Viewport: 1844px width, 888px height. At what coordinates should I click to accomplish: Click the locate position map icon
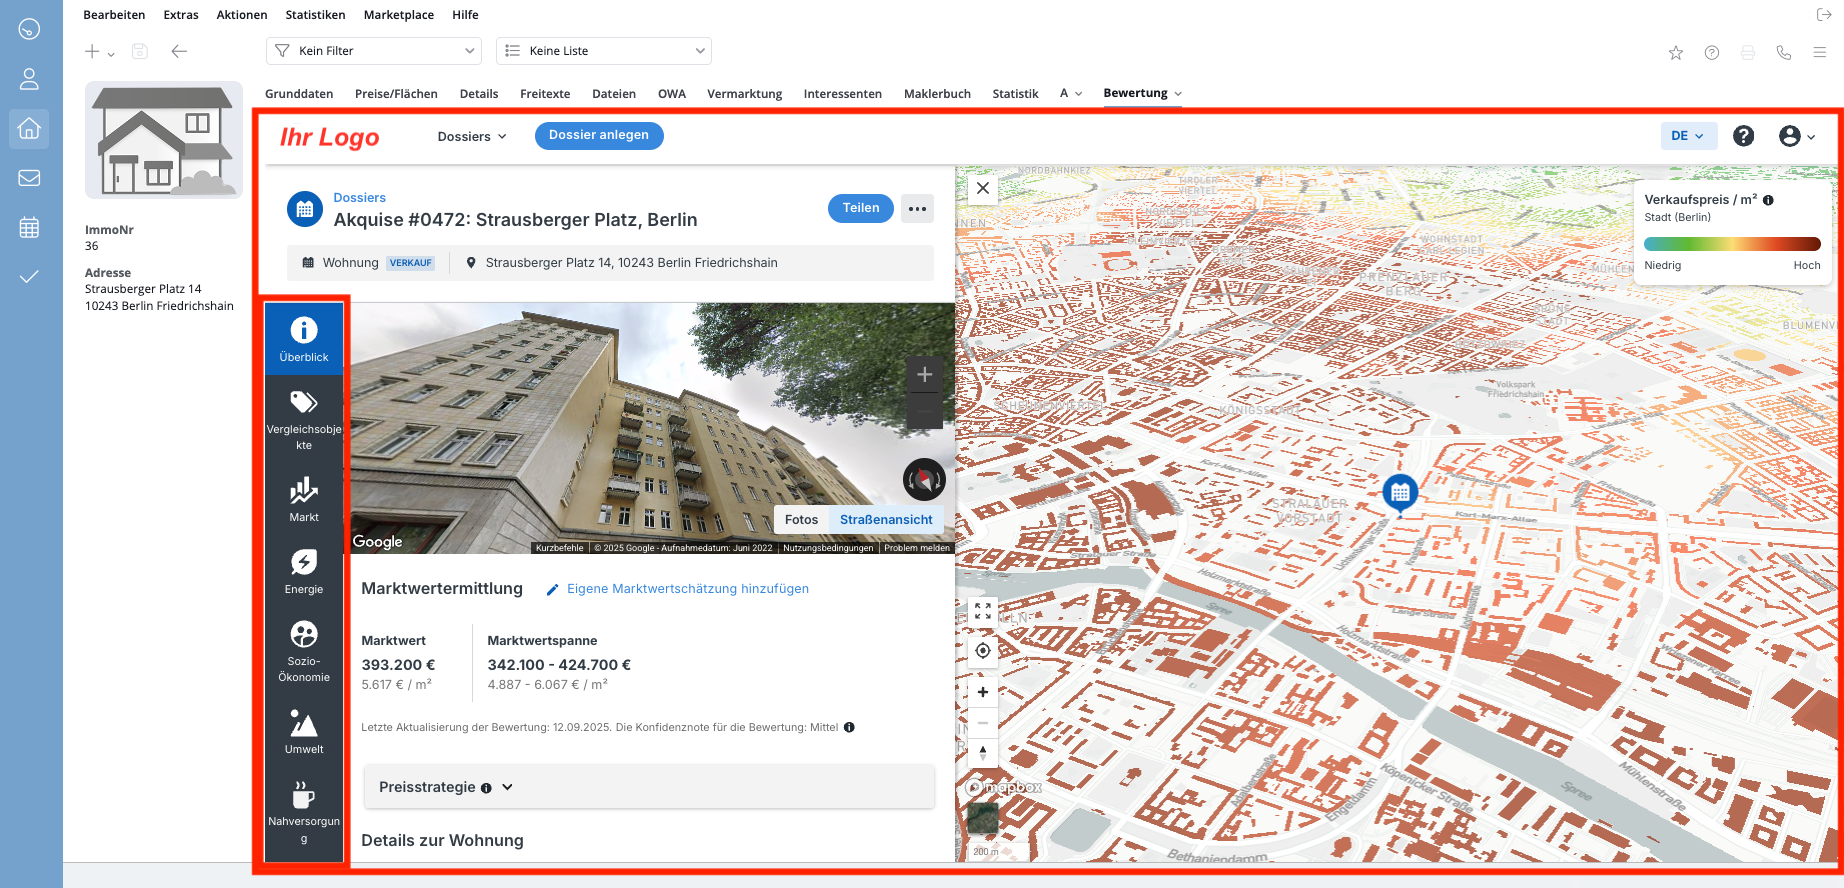pyautogui.click(x=983, y=651)
